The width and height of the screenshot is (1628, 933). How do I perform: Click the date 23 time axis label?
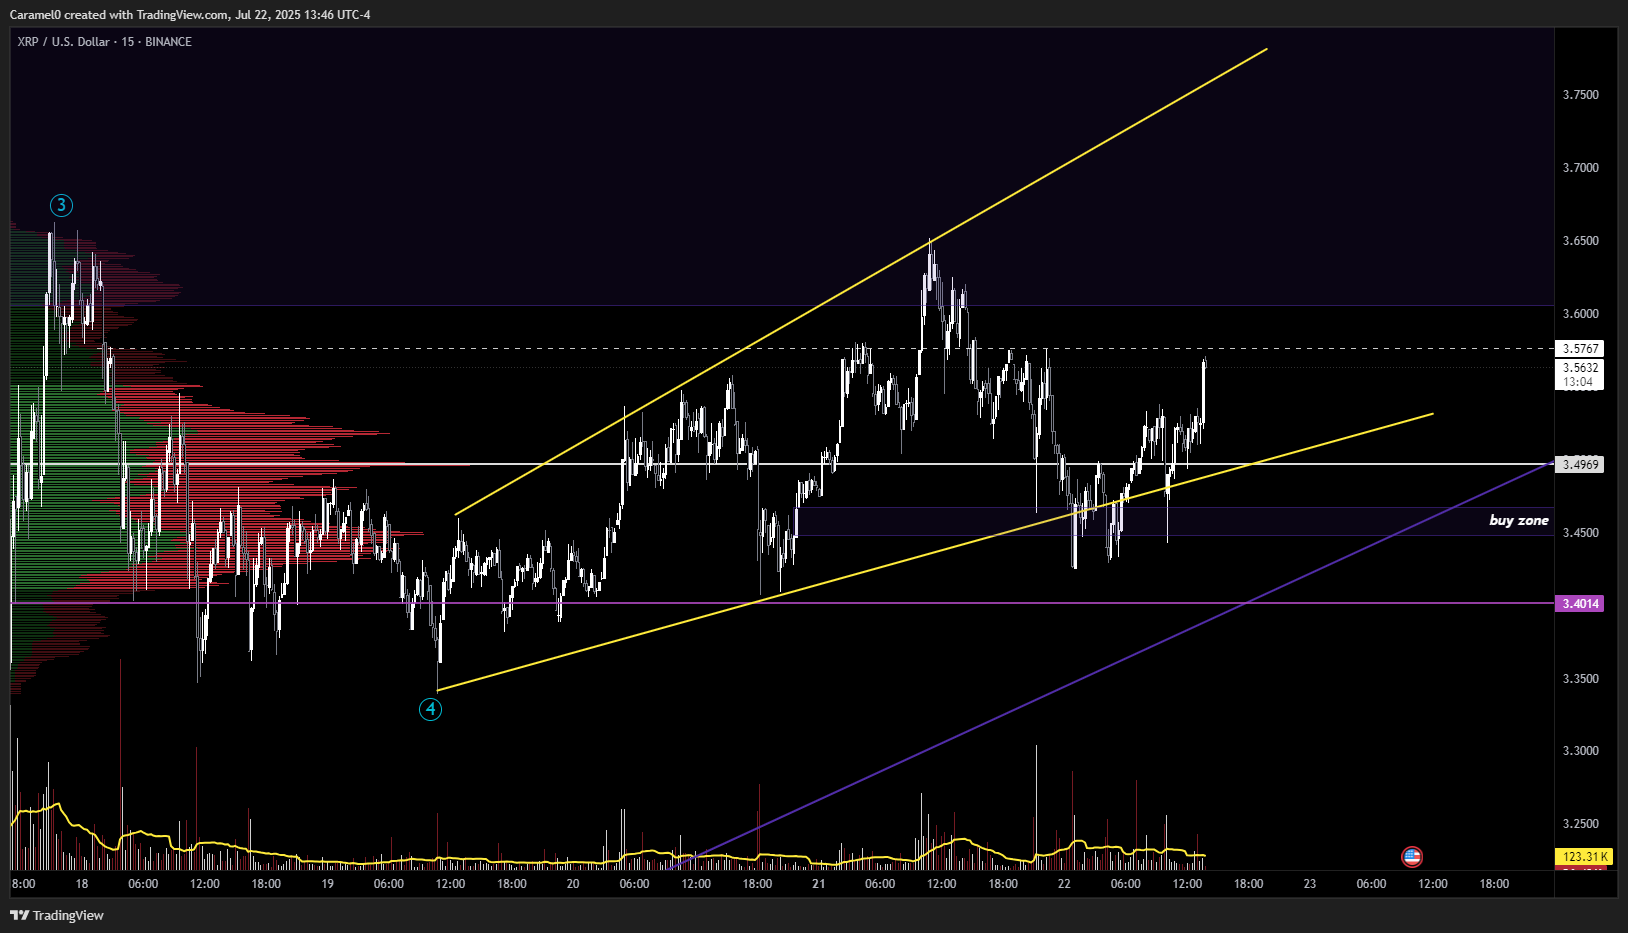pos(1310,884)
